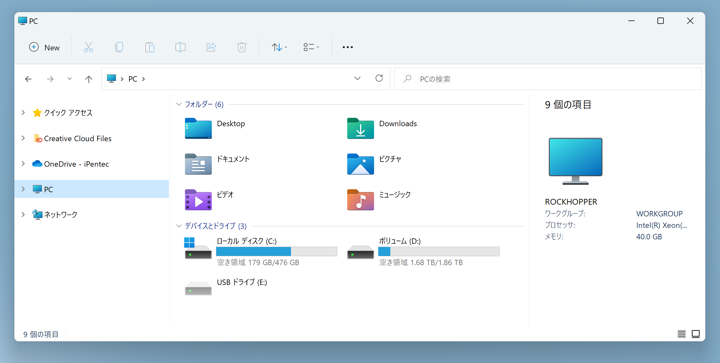Expand the PC node in the sidebar
The height and width of the screenshot is (363, 720).
(23, 189)
